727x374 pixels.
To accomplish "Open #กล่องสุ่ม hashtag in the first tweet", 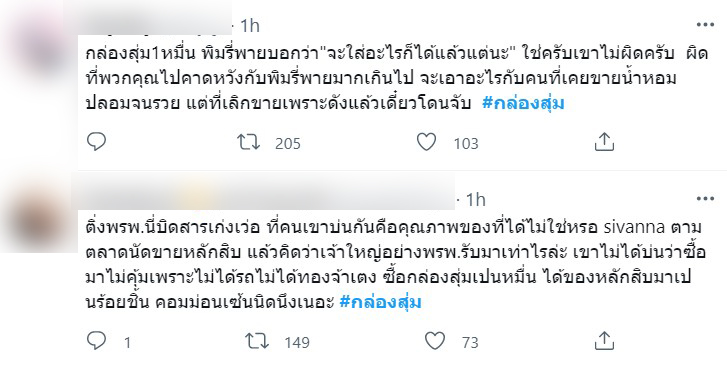I will click(x=523, y=103).
